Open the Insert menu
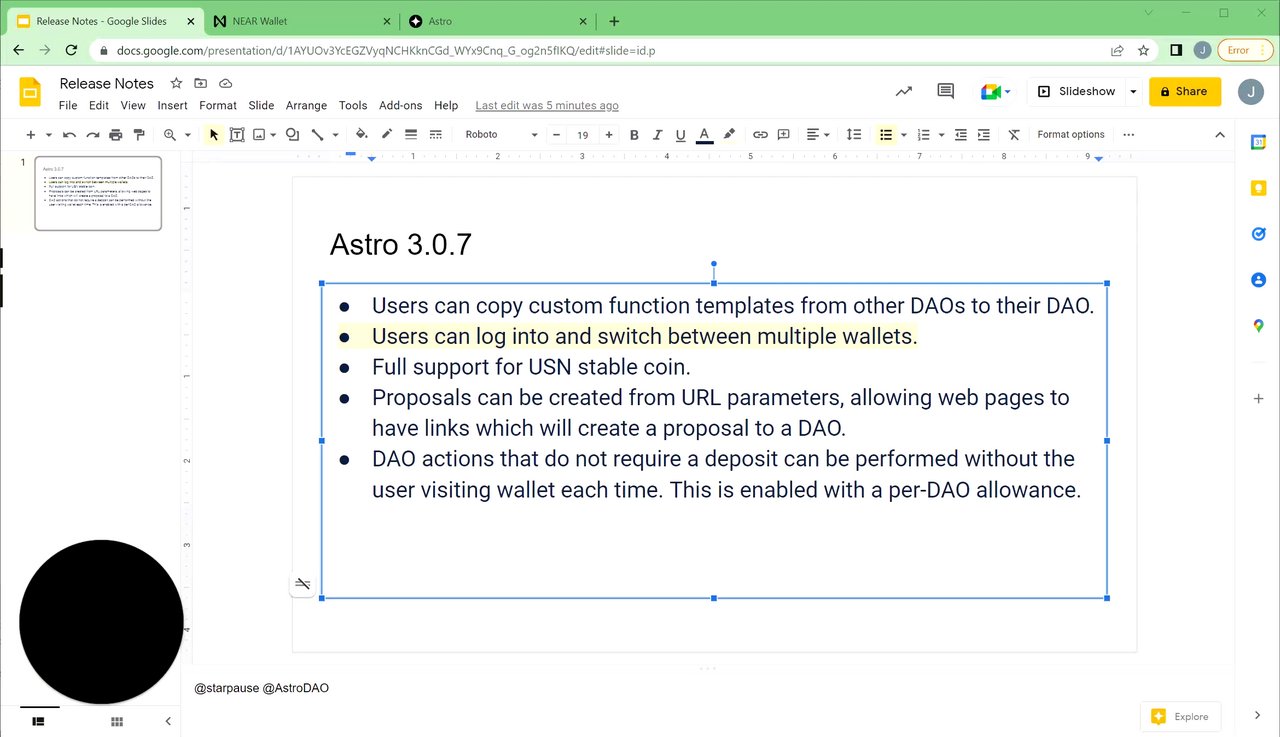The width and height of the screenshot is (1280, 737). 172,105
